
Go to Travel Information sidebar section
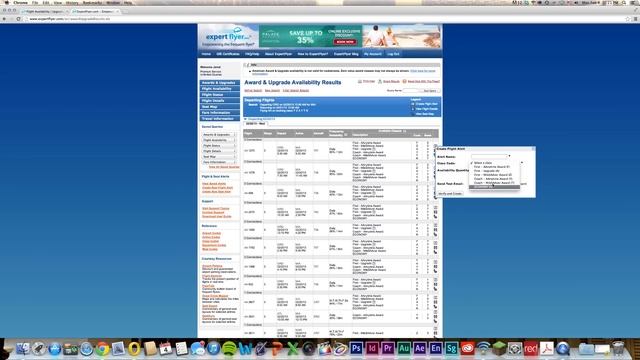tap(220, 118)
